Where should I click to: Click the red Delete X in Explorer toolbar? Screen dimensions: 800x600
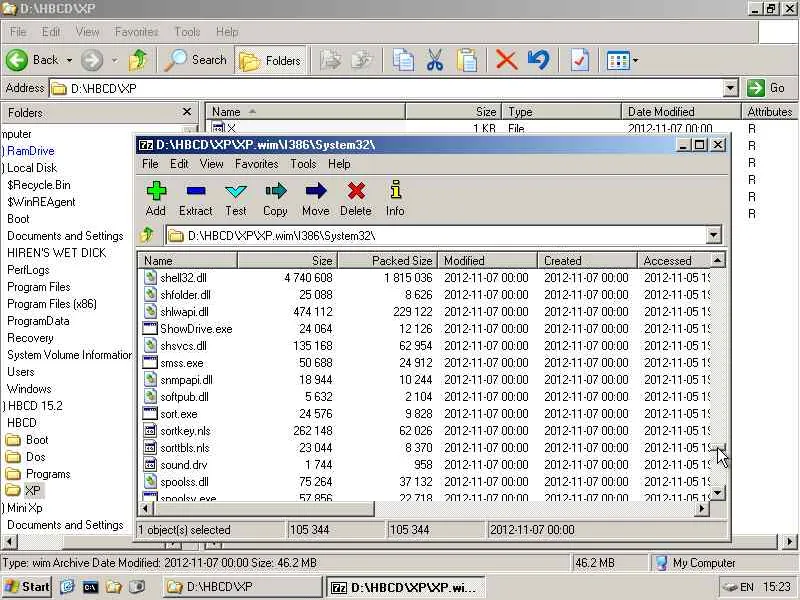point(506,60)
